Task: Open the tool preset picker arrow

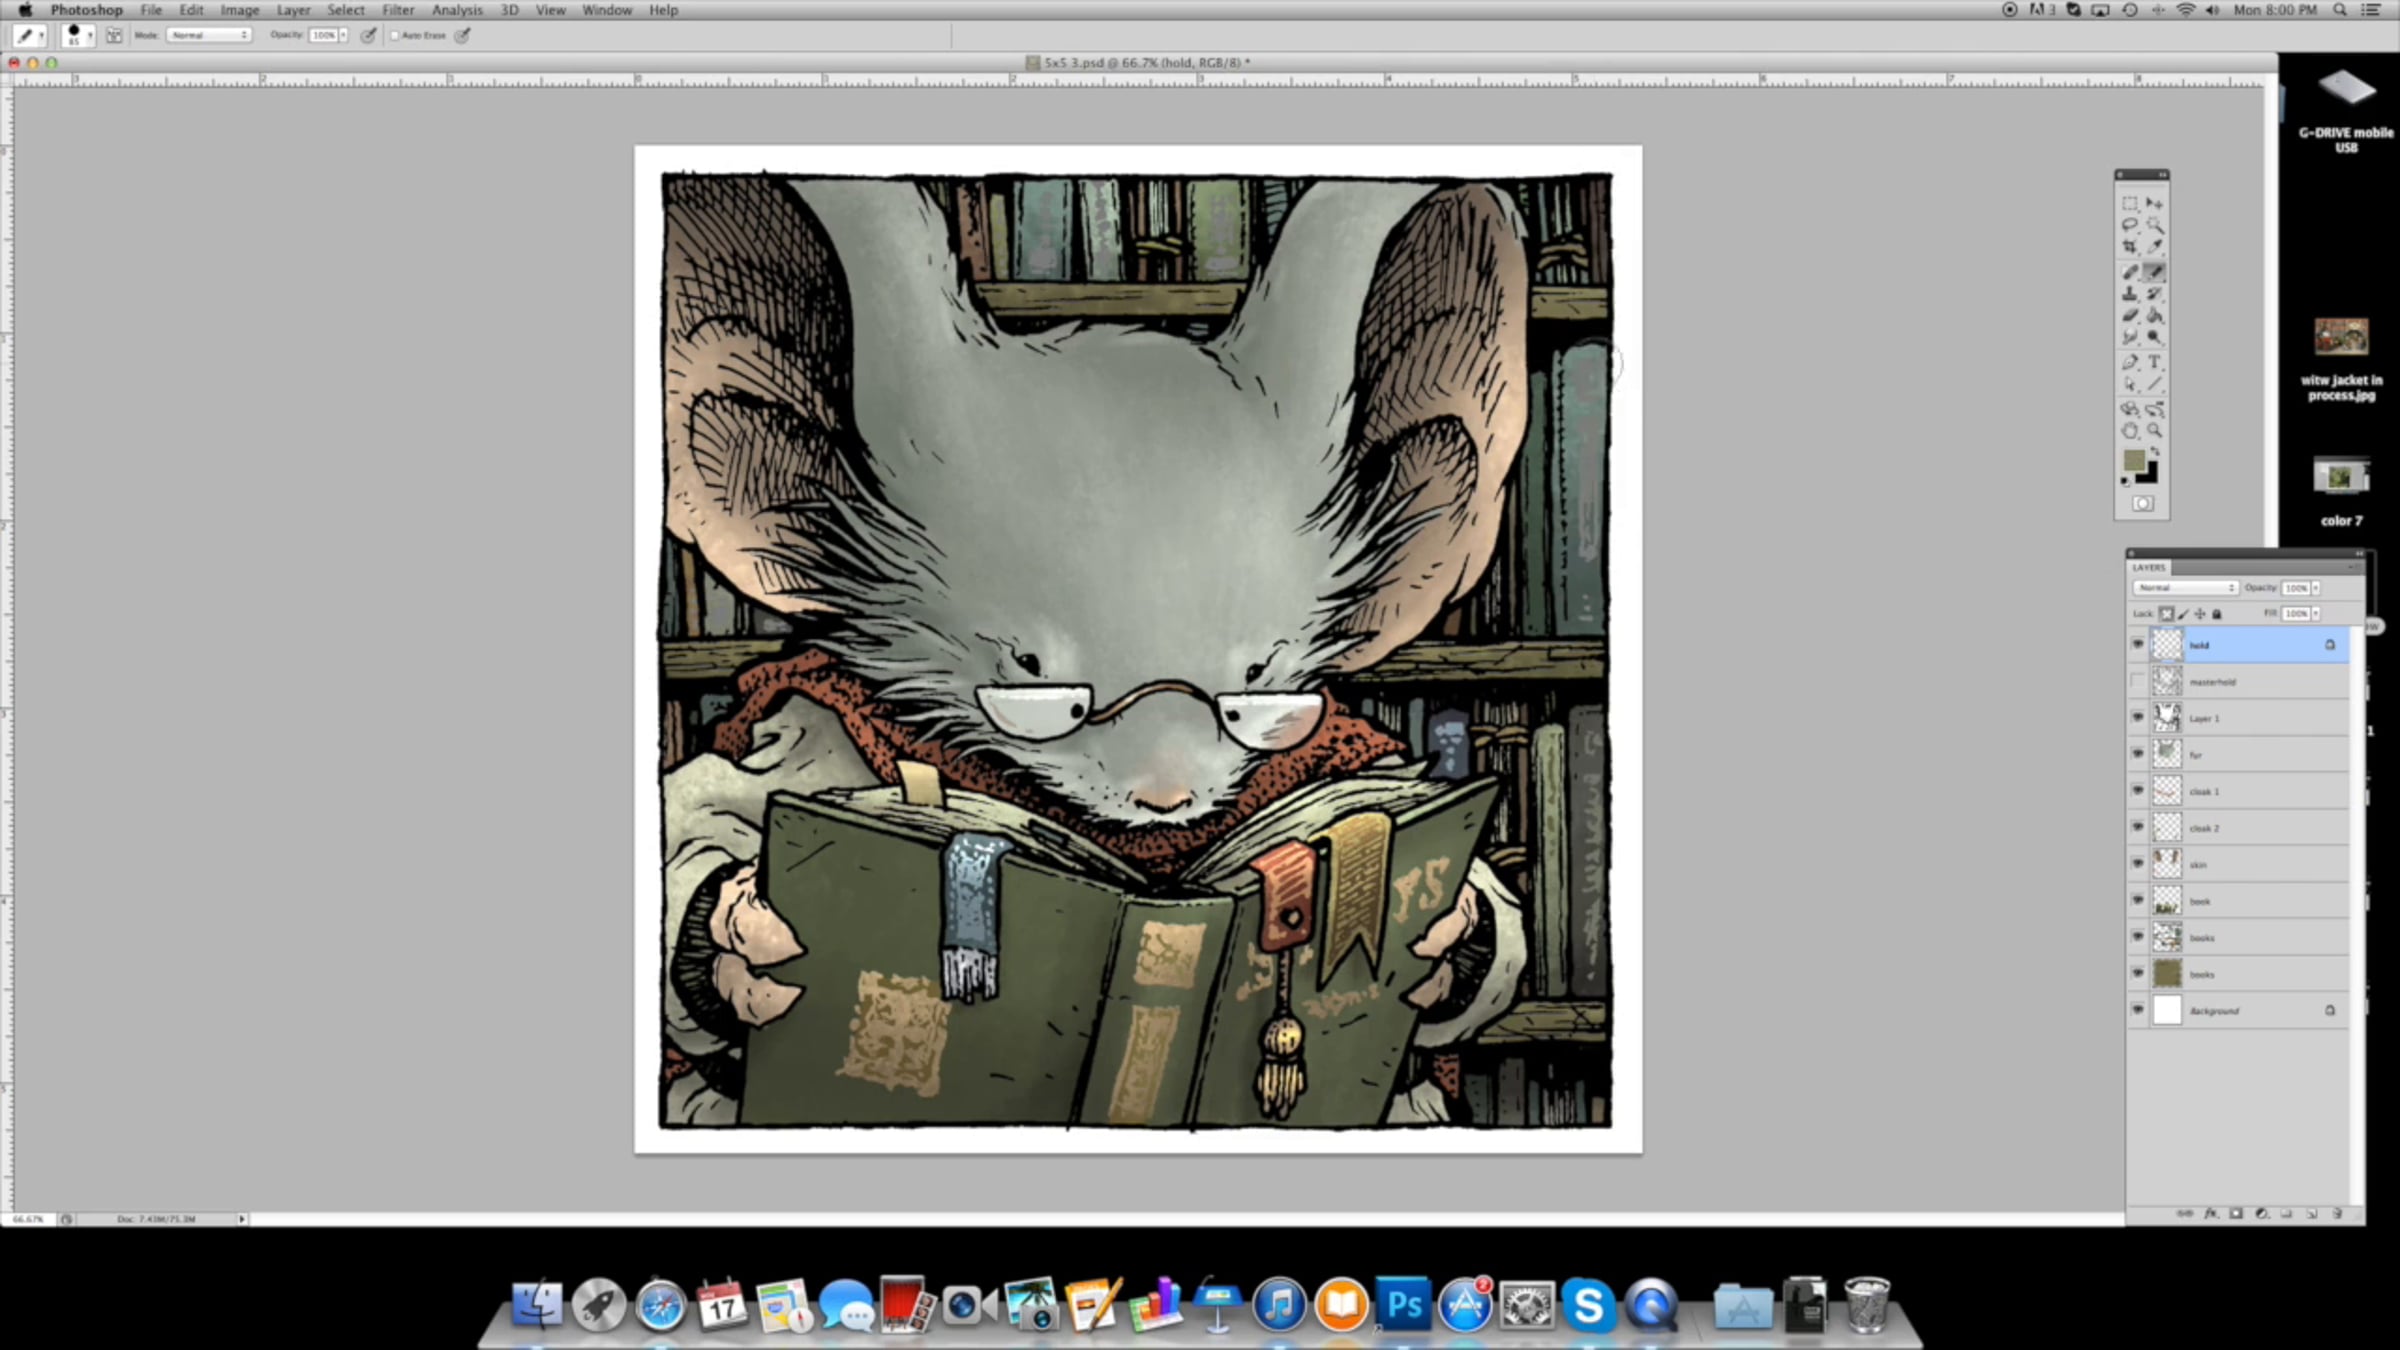Action: tap(42, 36)
